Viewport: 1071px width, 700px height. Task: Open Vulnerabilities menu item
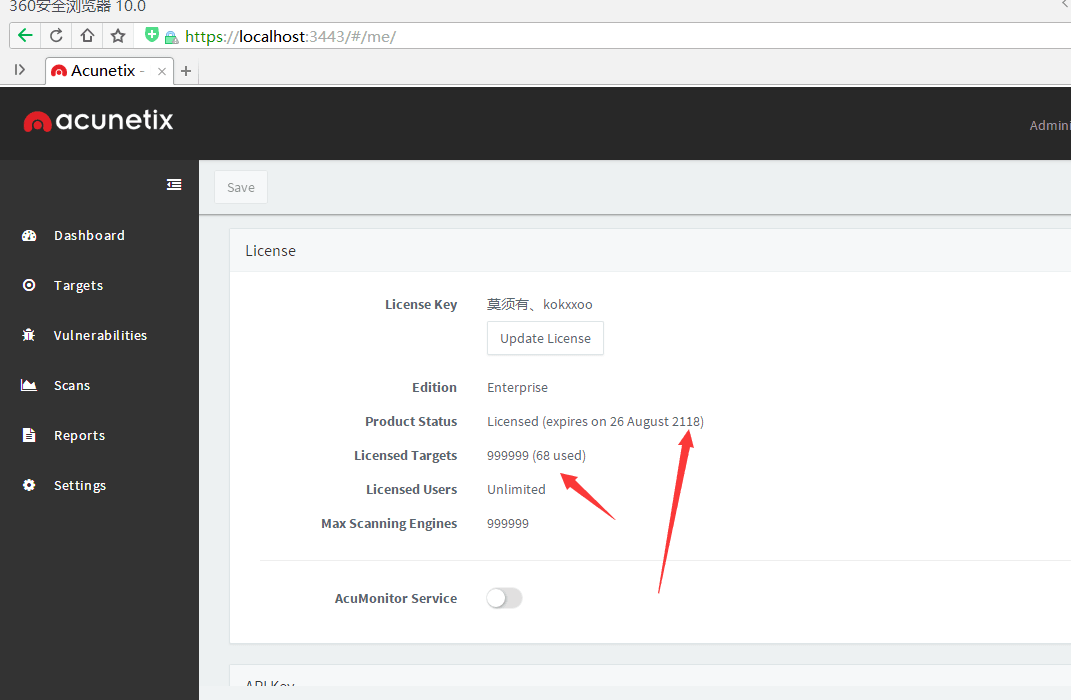(x=99, y=335)
